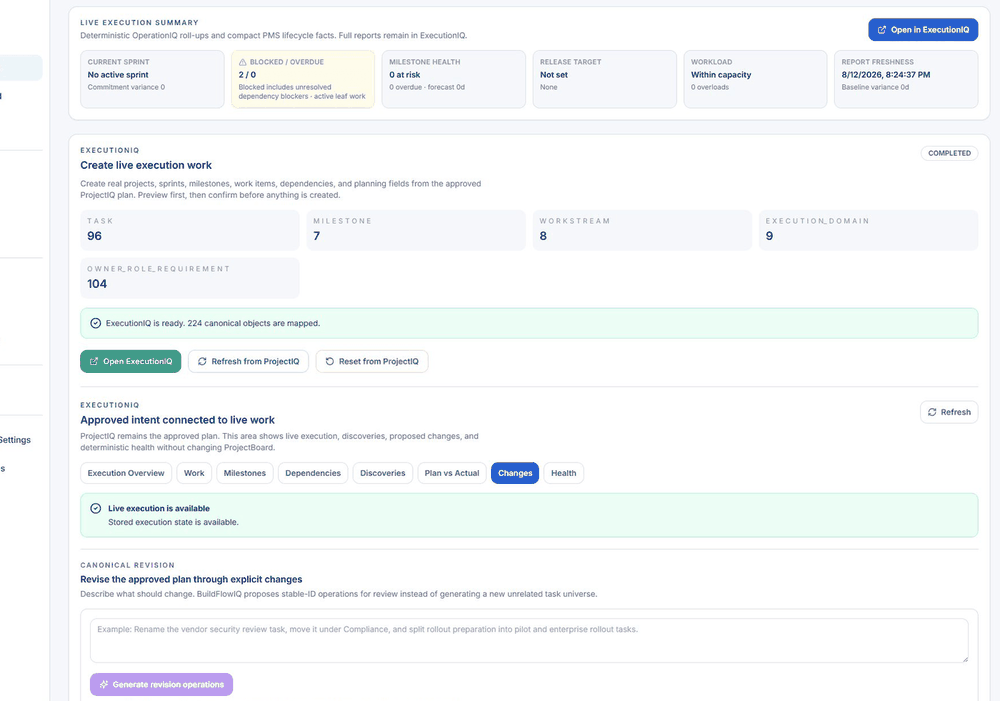The width and height of the screenshot is (1000, 701).
Task: Switch to the Health tab
Action: click(564, 473)
